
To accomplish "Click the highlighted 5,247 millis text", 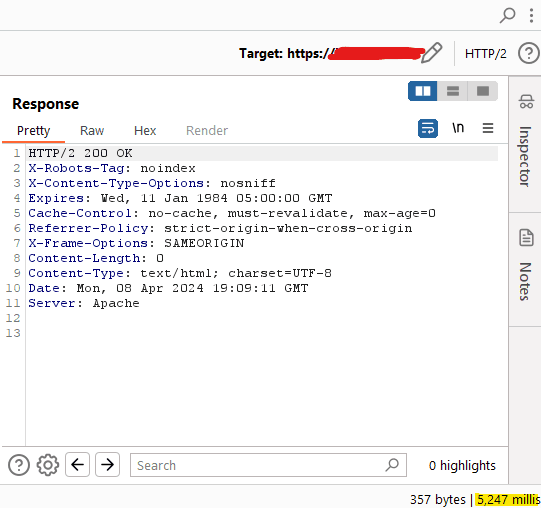I will click(508, 500).
